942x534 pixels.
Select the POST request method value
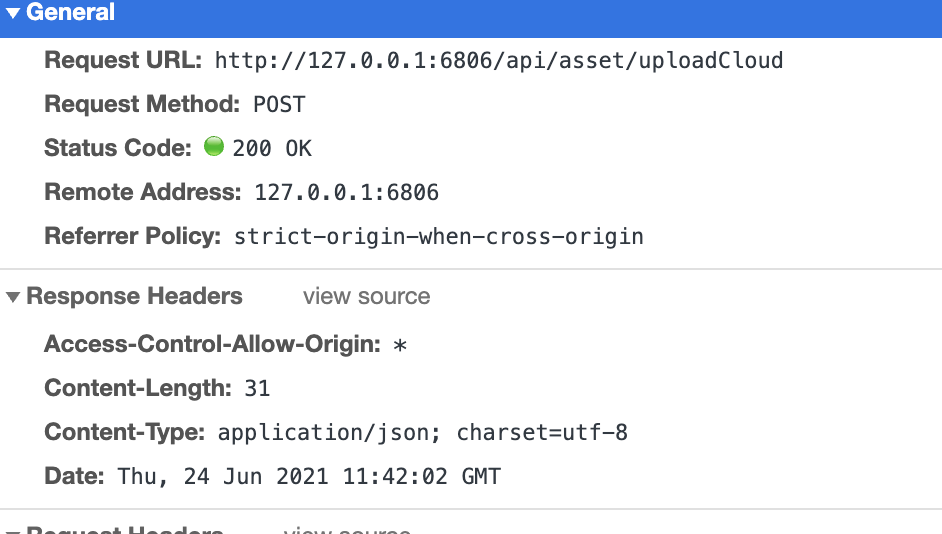279,105
